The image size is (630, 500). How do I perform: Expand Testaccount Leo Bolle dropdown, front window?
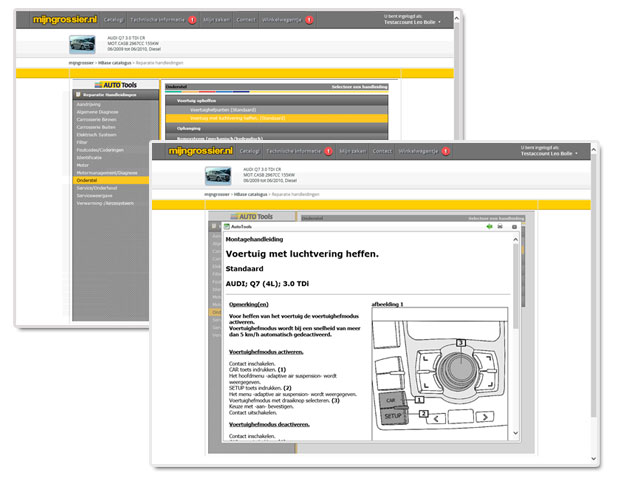coord(549,154)
